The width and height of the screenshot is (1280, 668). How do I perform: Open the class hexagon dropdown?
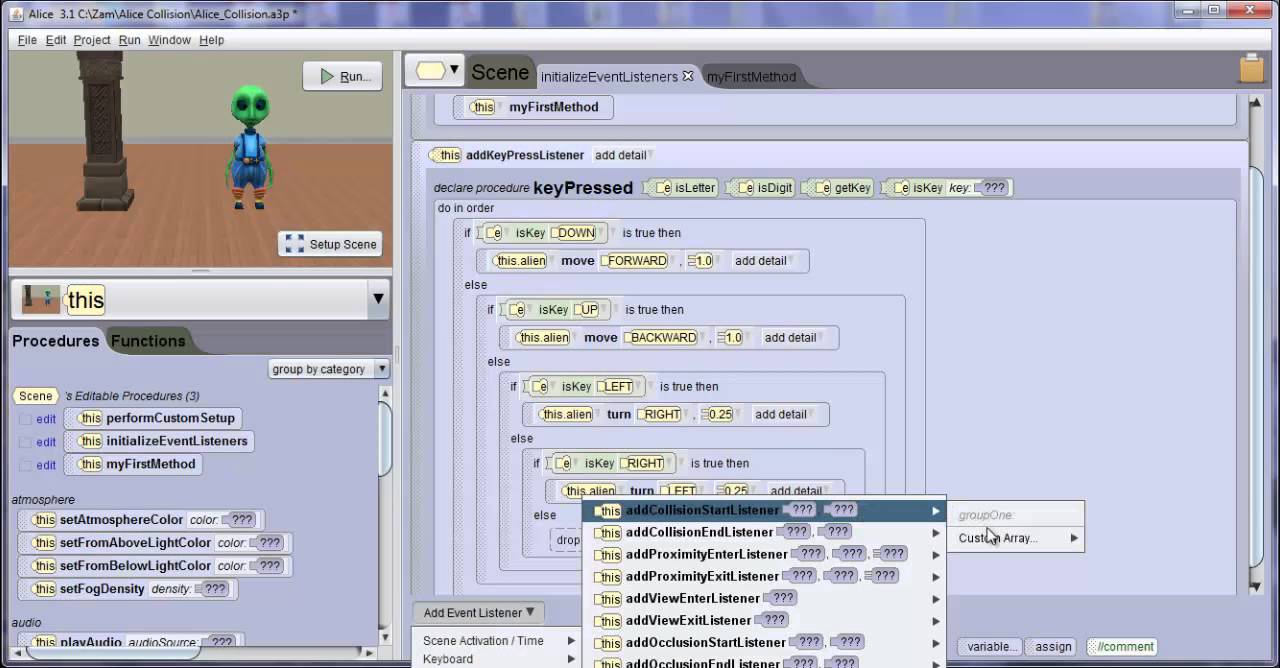point(436,70)
